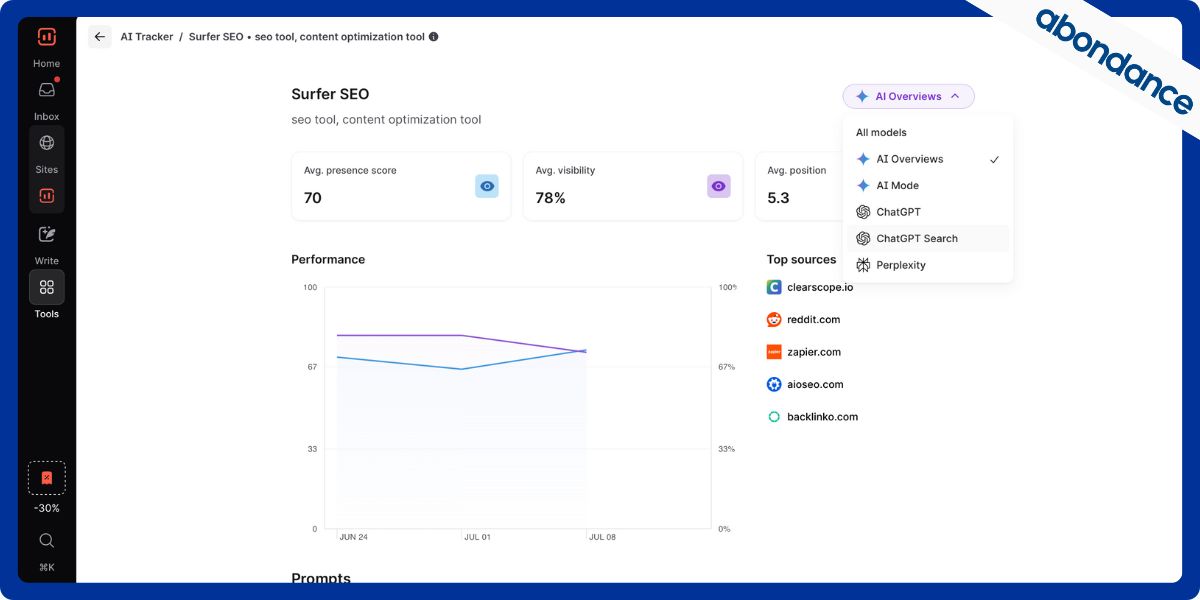The height and width of the screenshot is (600, 1200).
Task: Select AI Mode from the list
Action: tap(928, 186)
